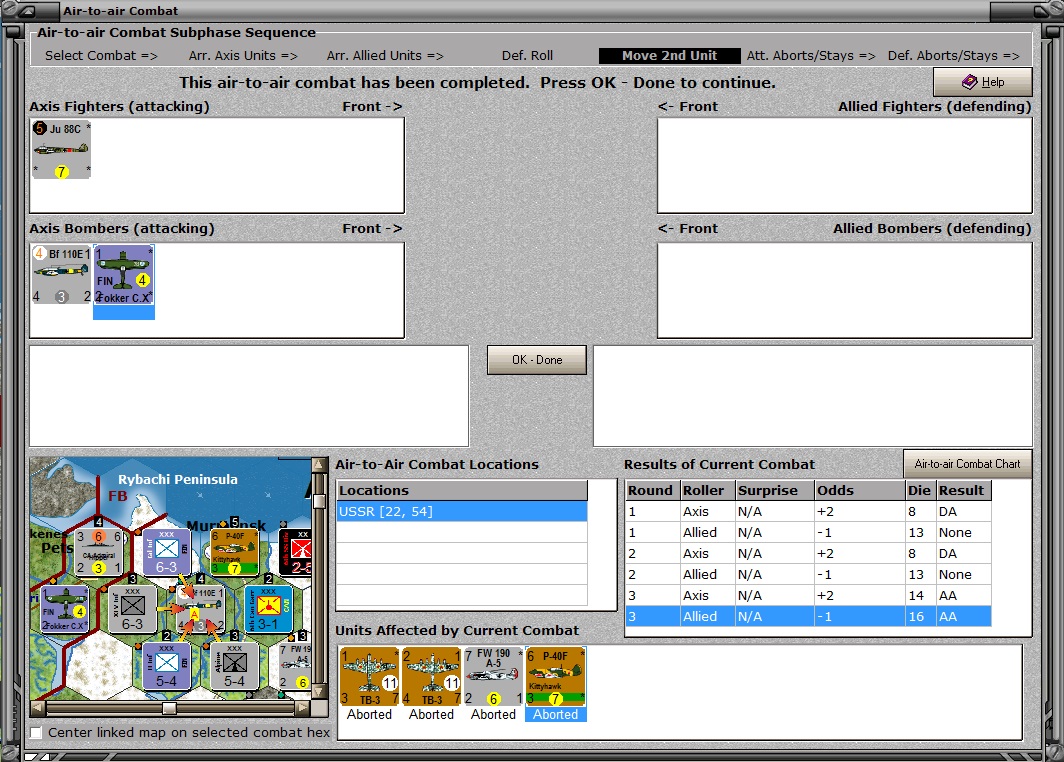This screenshot has height=762, width=1064.
Task: Click the map's horizontal scrollbar thumb
Action: [x=170, y=708]
